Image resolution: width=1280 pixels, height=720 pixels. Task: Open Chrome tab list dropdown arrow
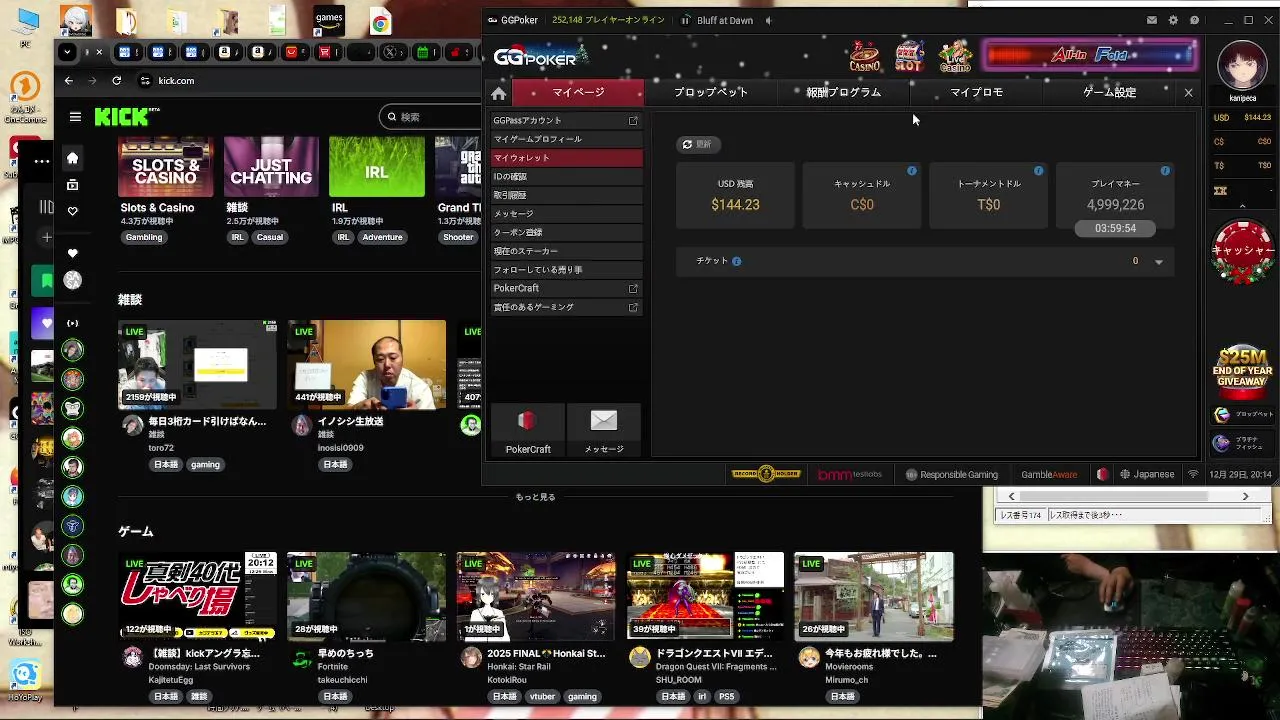coord(67,52)
